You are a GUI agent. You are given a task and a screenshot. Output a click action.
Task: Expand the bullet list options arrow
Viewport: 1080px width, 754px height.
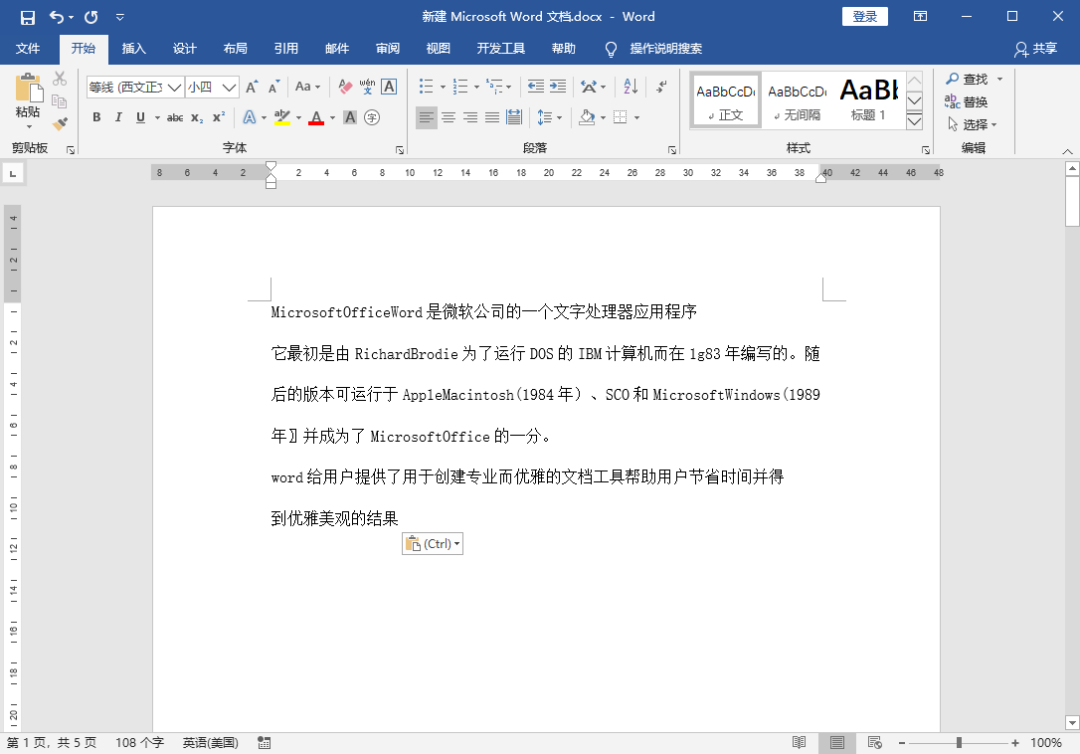click(x=443, y=87)
